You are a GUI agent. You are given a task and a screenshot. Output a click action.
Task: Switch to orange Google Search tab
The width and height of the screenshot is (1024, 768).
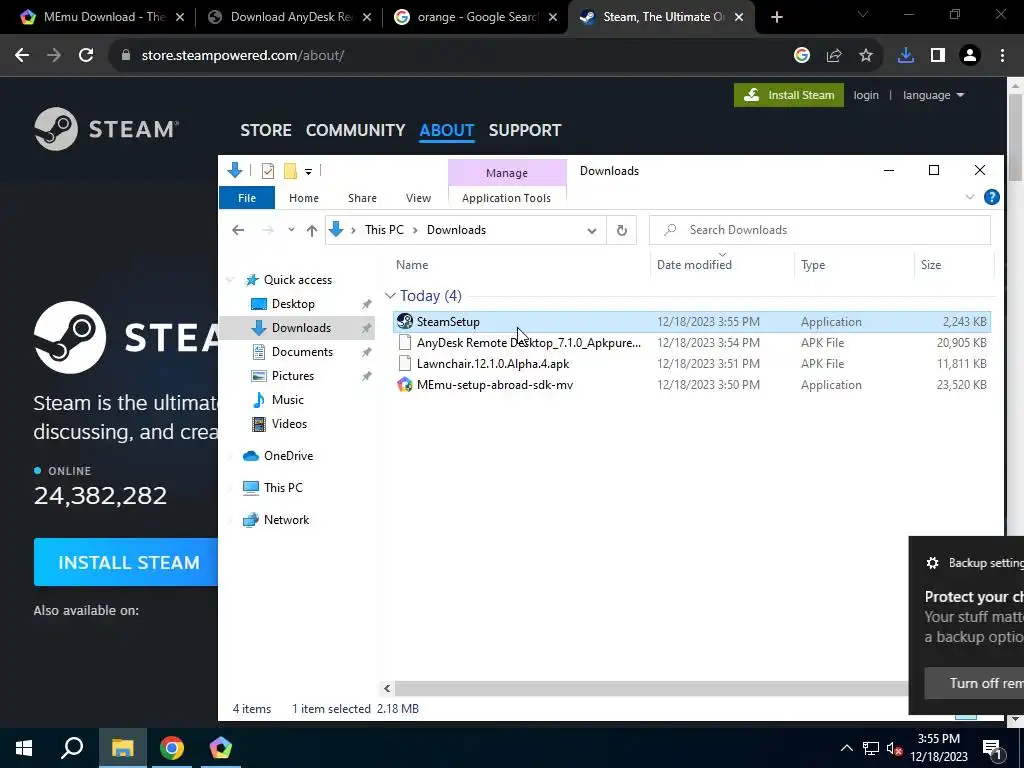coord(475,17)
